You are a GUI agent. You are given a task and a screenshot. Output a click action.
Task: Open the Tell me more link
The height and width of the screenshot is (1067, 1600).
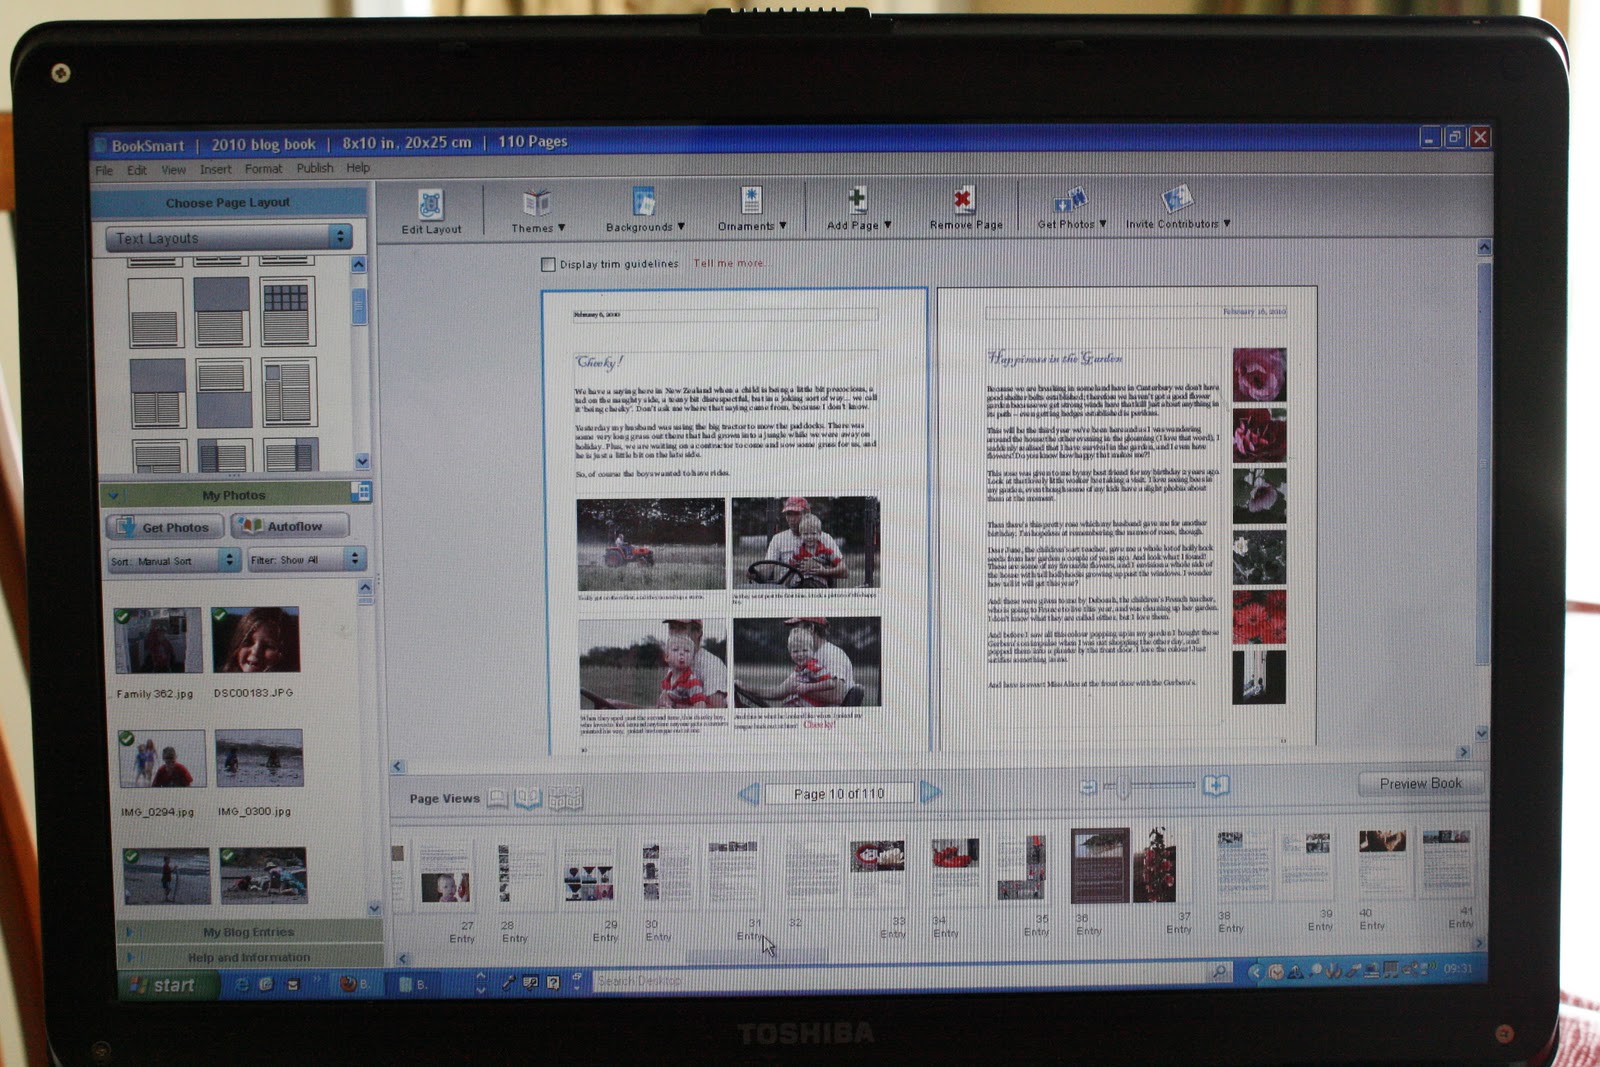tap(730, 263)
